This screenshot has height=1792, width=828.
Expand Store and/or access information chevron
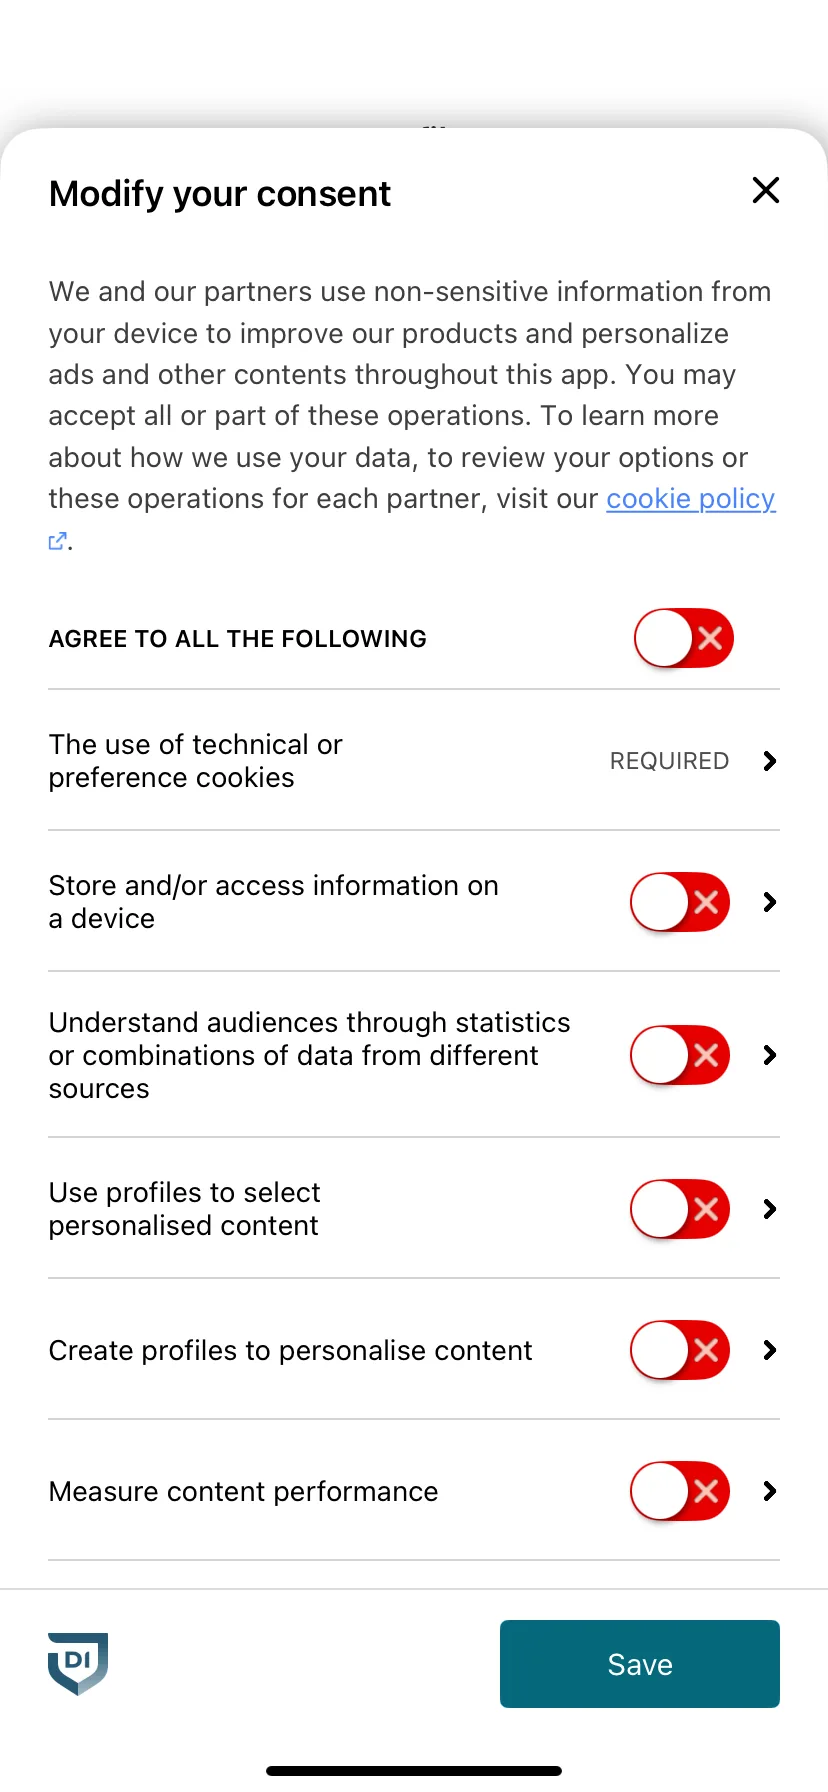tap(769, 902)
